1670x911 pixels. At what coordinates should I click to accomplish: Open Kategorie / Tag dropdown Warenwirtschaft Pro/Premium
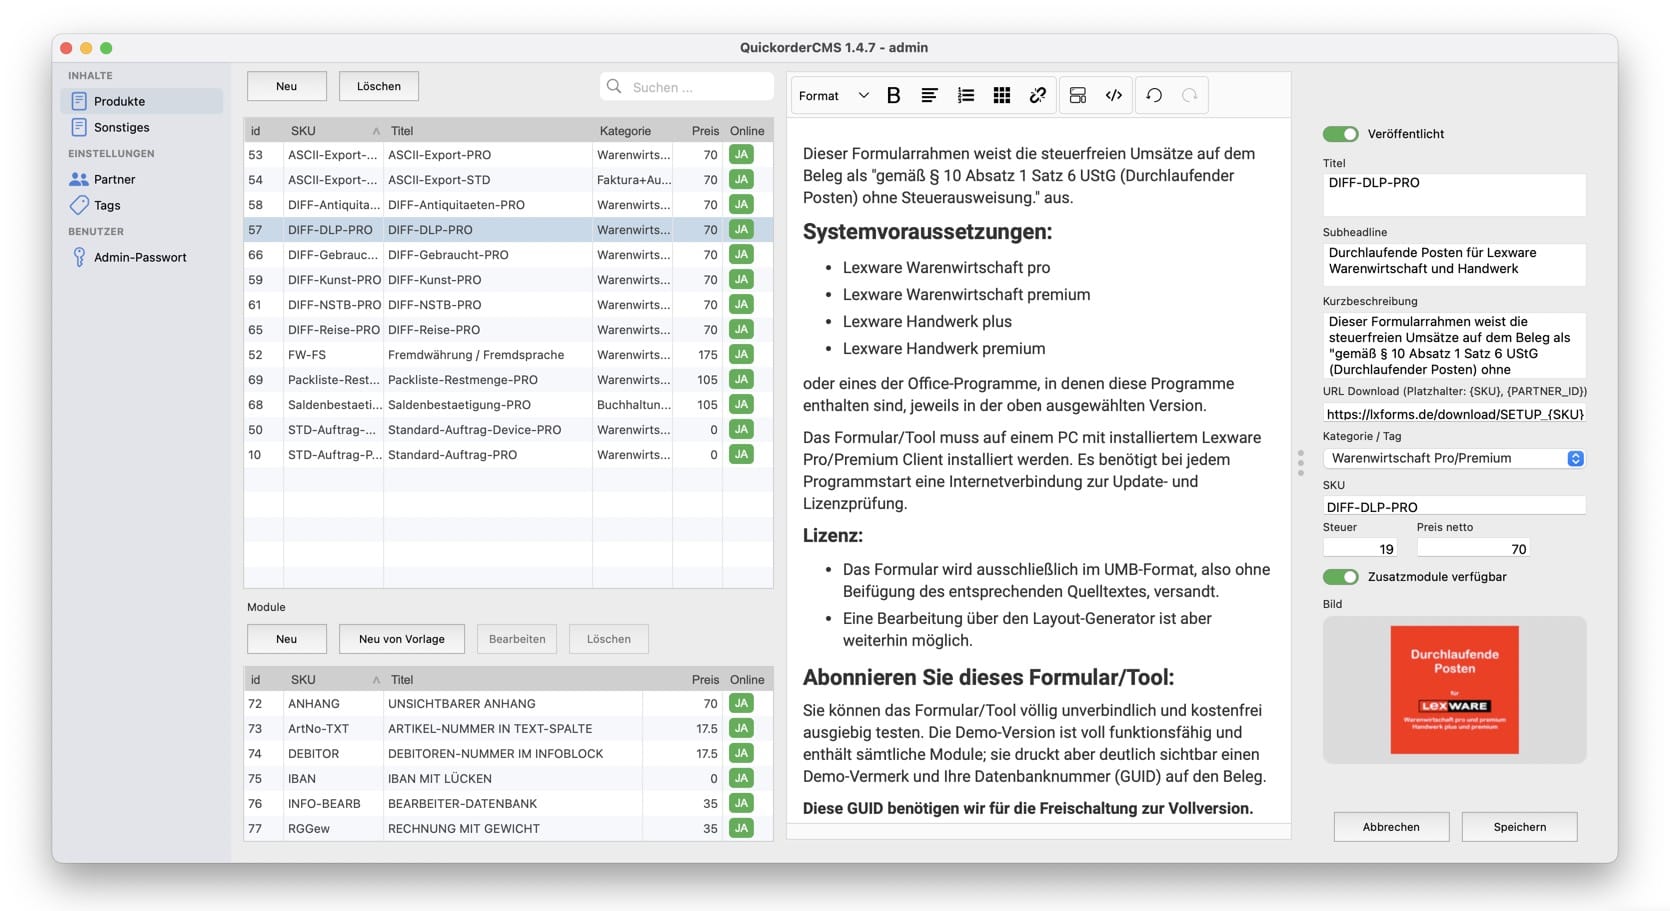coord(1454,458)
